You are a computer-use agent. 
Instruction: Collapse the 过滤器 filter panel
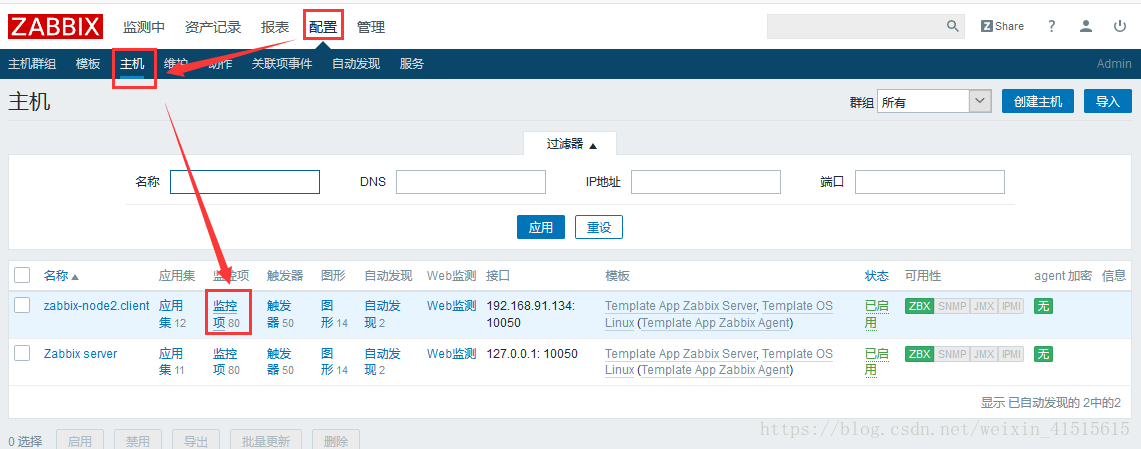571,144
